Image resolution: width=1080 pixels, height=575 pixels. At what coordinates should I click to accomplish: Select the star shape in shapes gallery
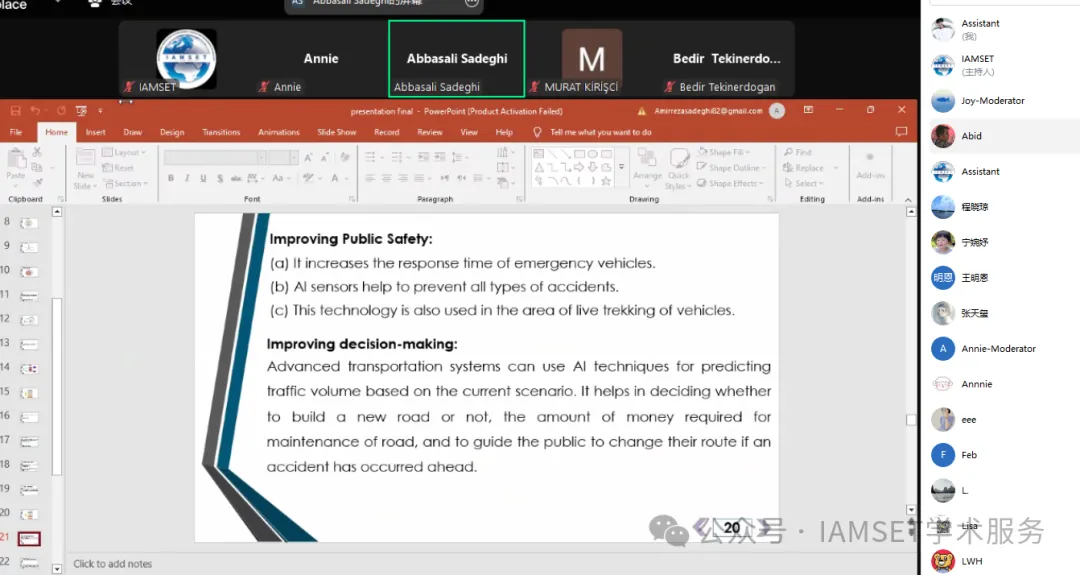(x=606, y=181)
